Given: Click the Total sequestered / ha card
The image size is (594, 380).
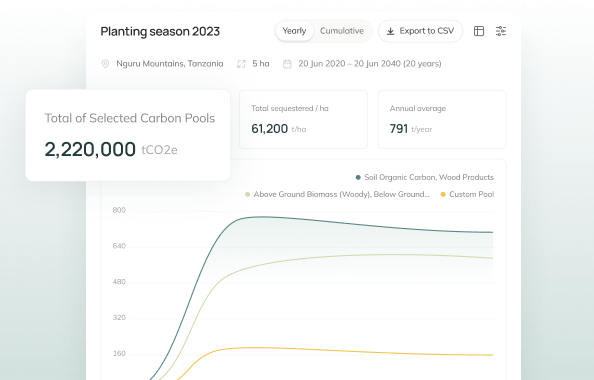Looking at the screenshot, I should click(x=303, y=119).
